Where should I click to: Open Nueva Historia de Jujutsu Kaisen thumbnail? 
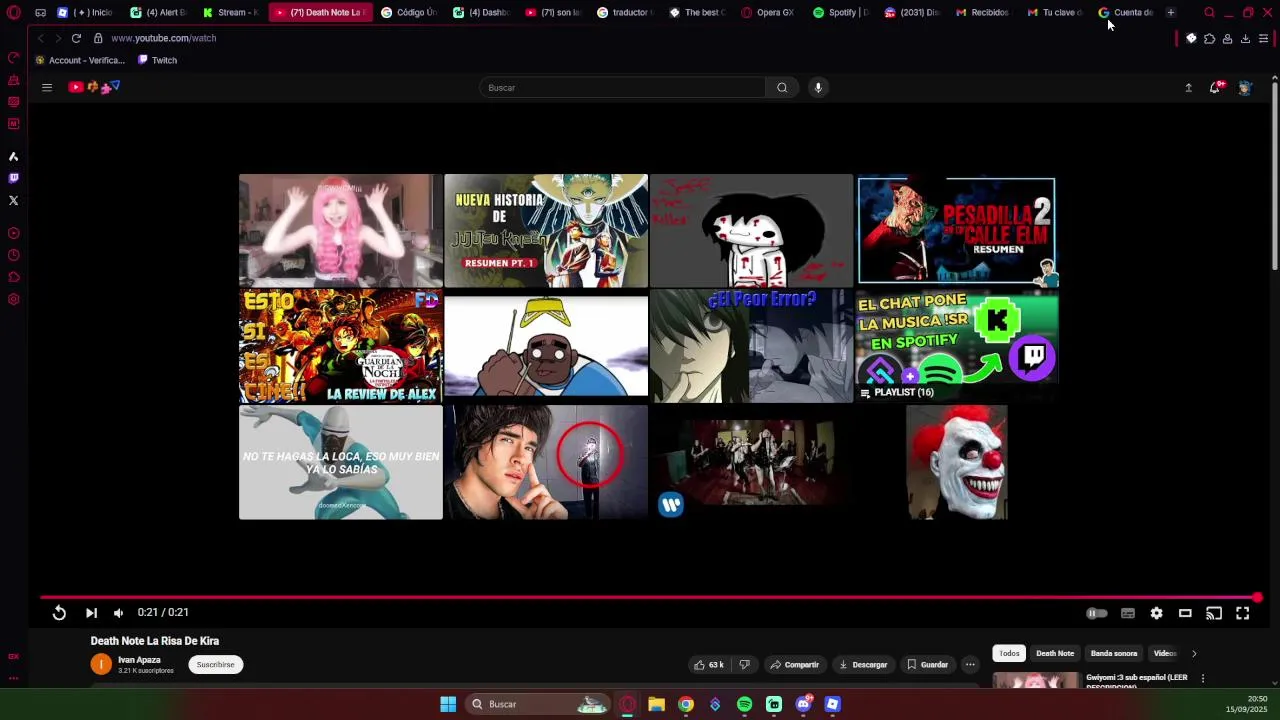click(546, 231)
